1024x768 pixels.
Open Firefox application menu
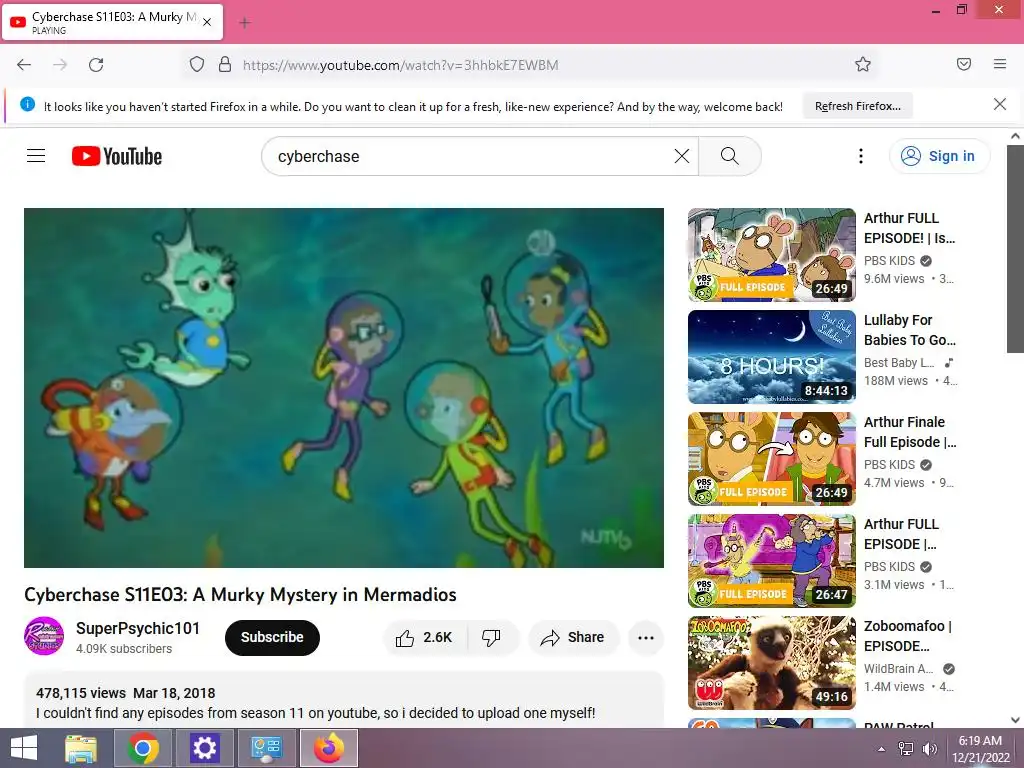pyautogui.click(x=999, y=64)
